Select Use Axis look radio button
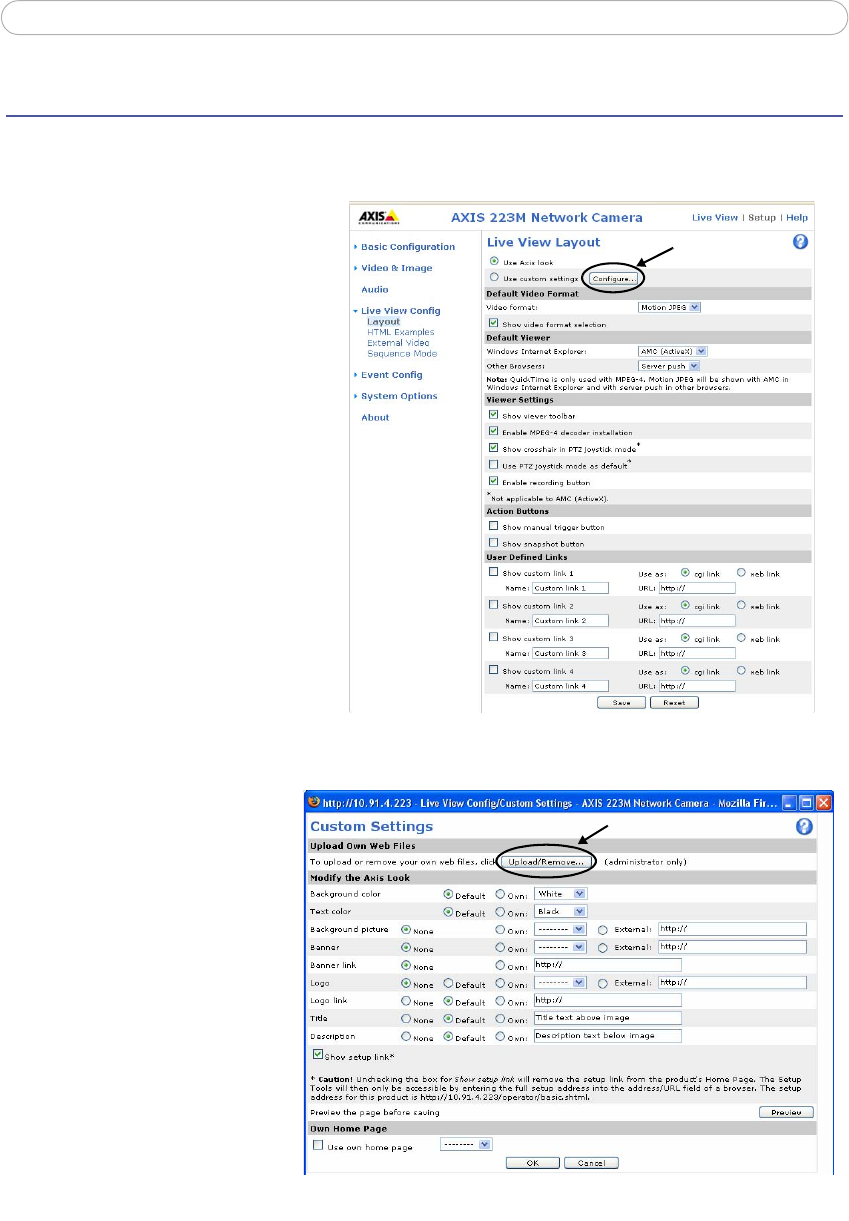The image size is (849, 1221). 494,261
